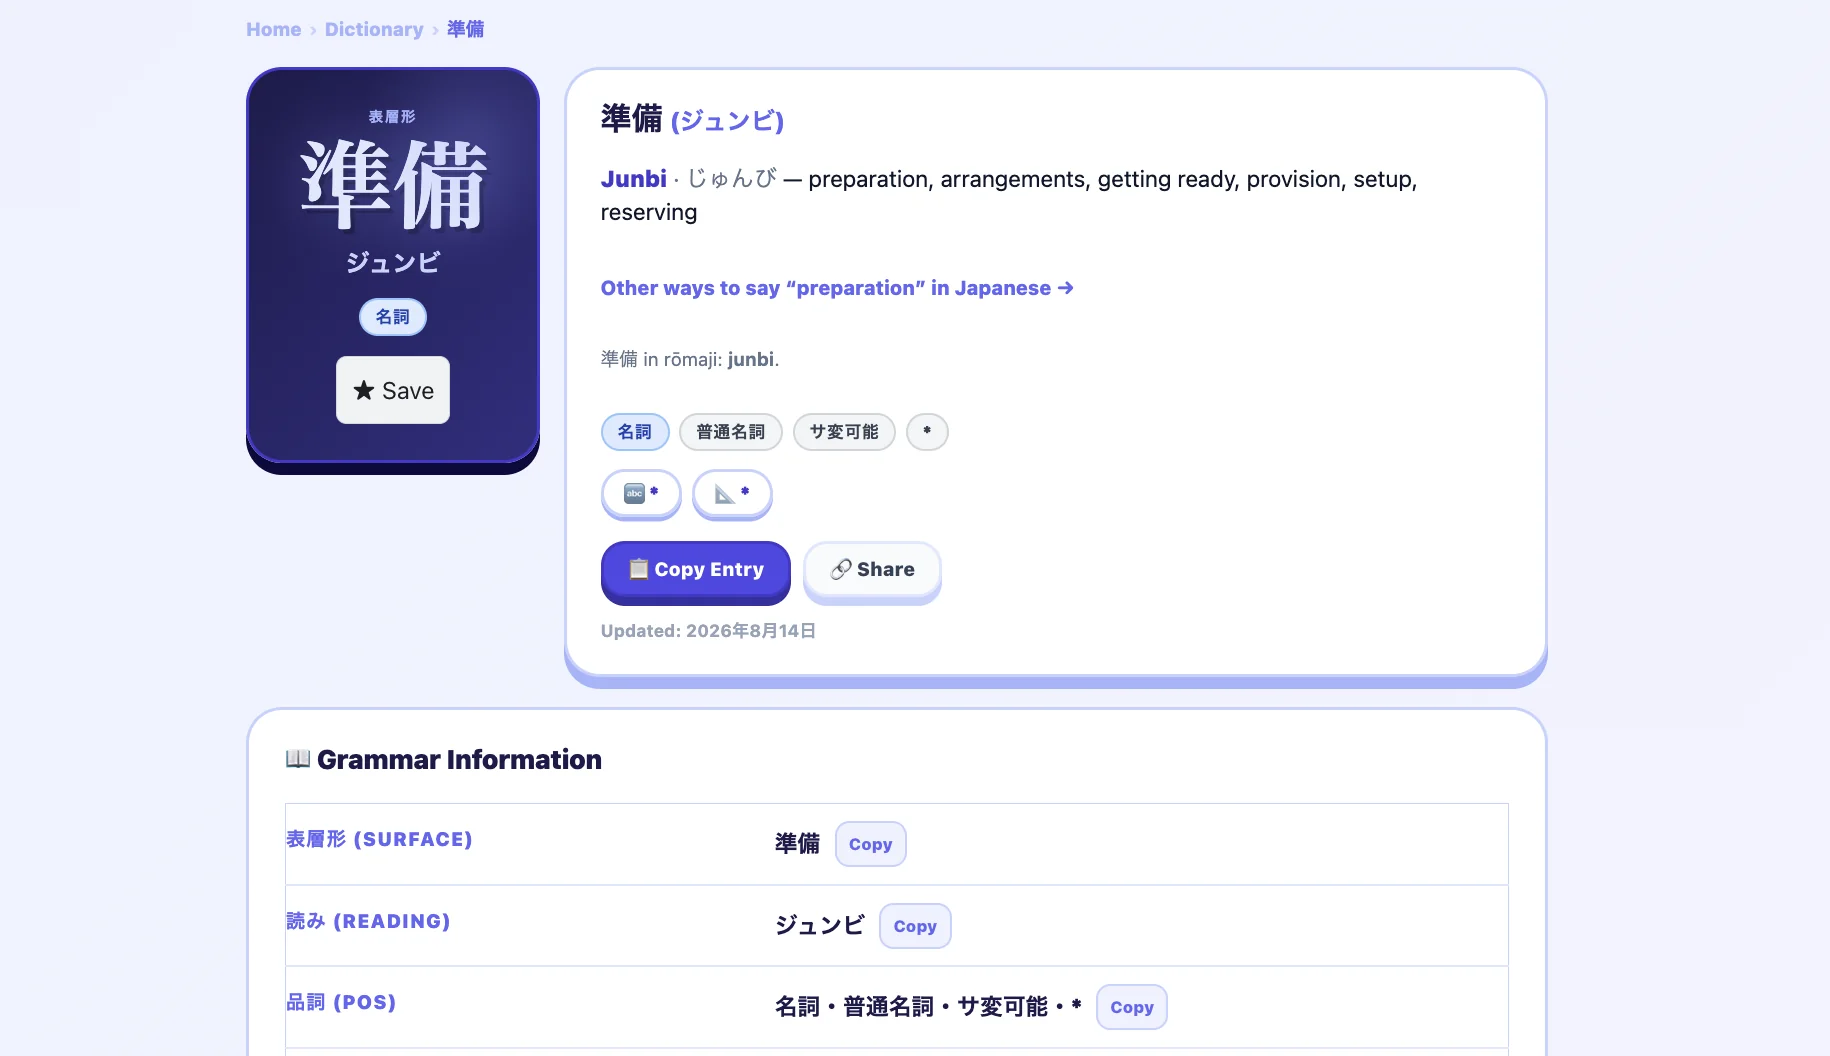Screen dimensions: 1830x1056
Task: Click the 品詞 (POS) row label
Action: [341, 1002]
